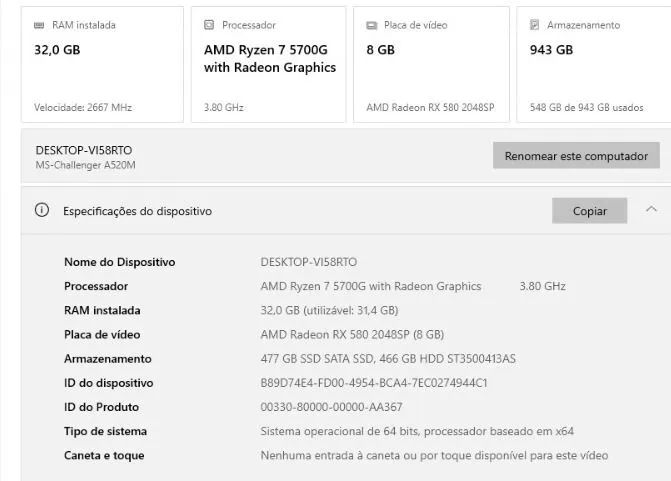This screenshot has width=671, height=481.
Task: Click the Armazenamento label in specifications
Action: (107, 359)
